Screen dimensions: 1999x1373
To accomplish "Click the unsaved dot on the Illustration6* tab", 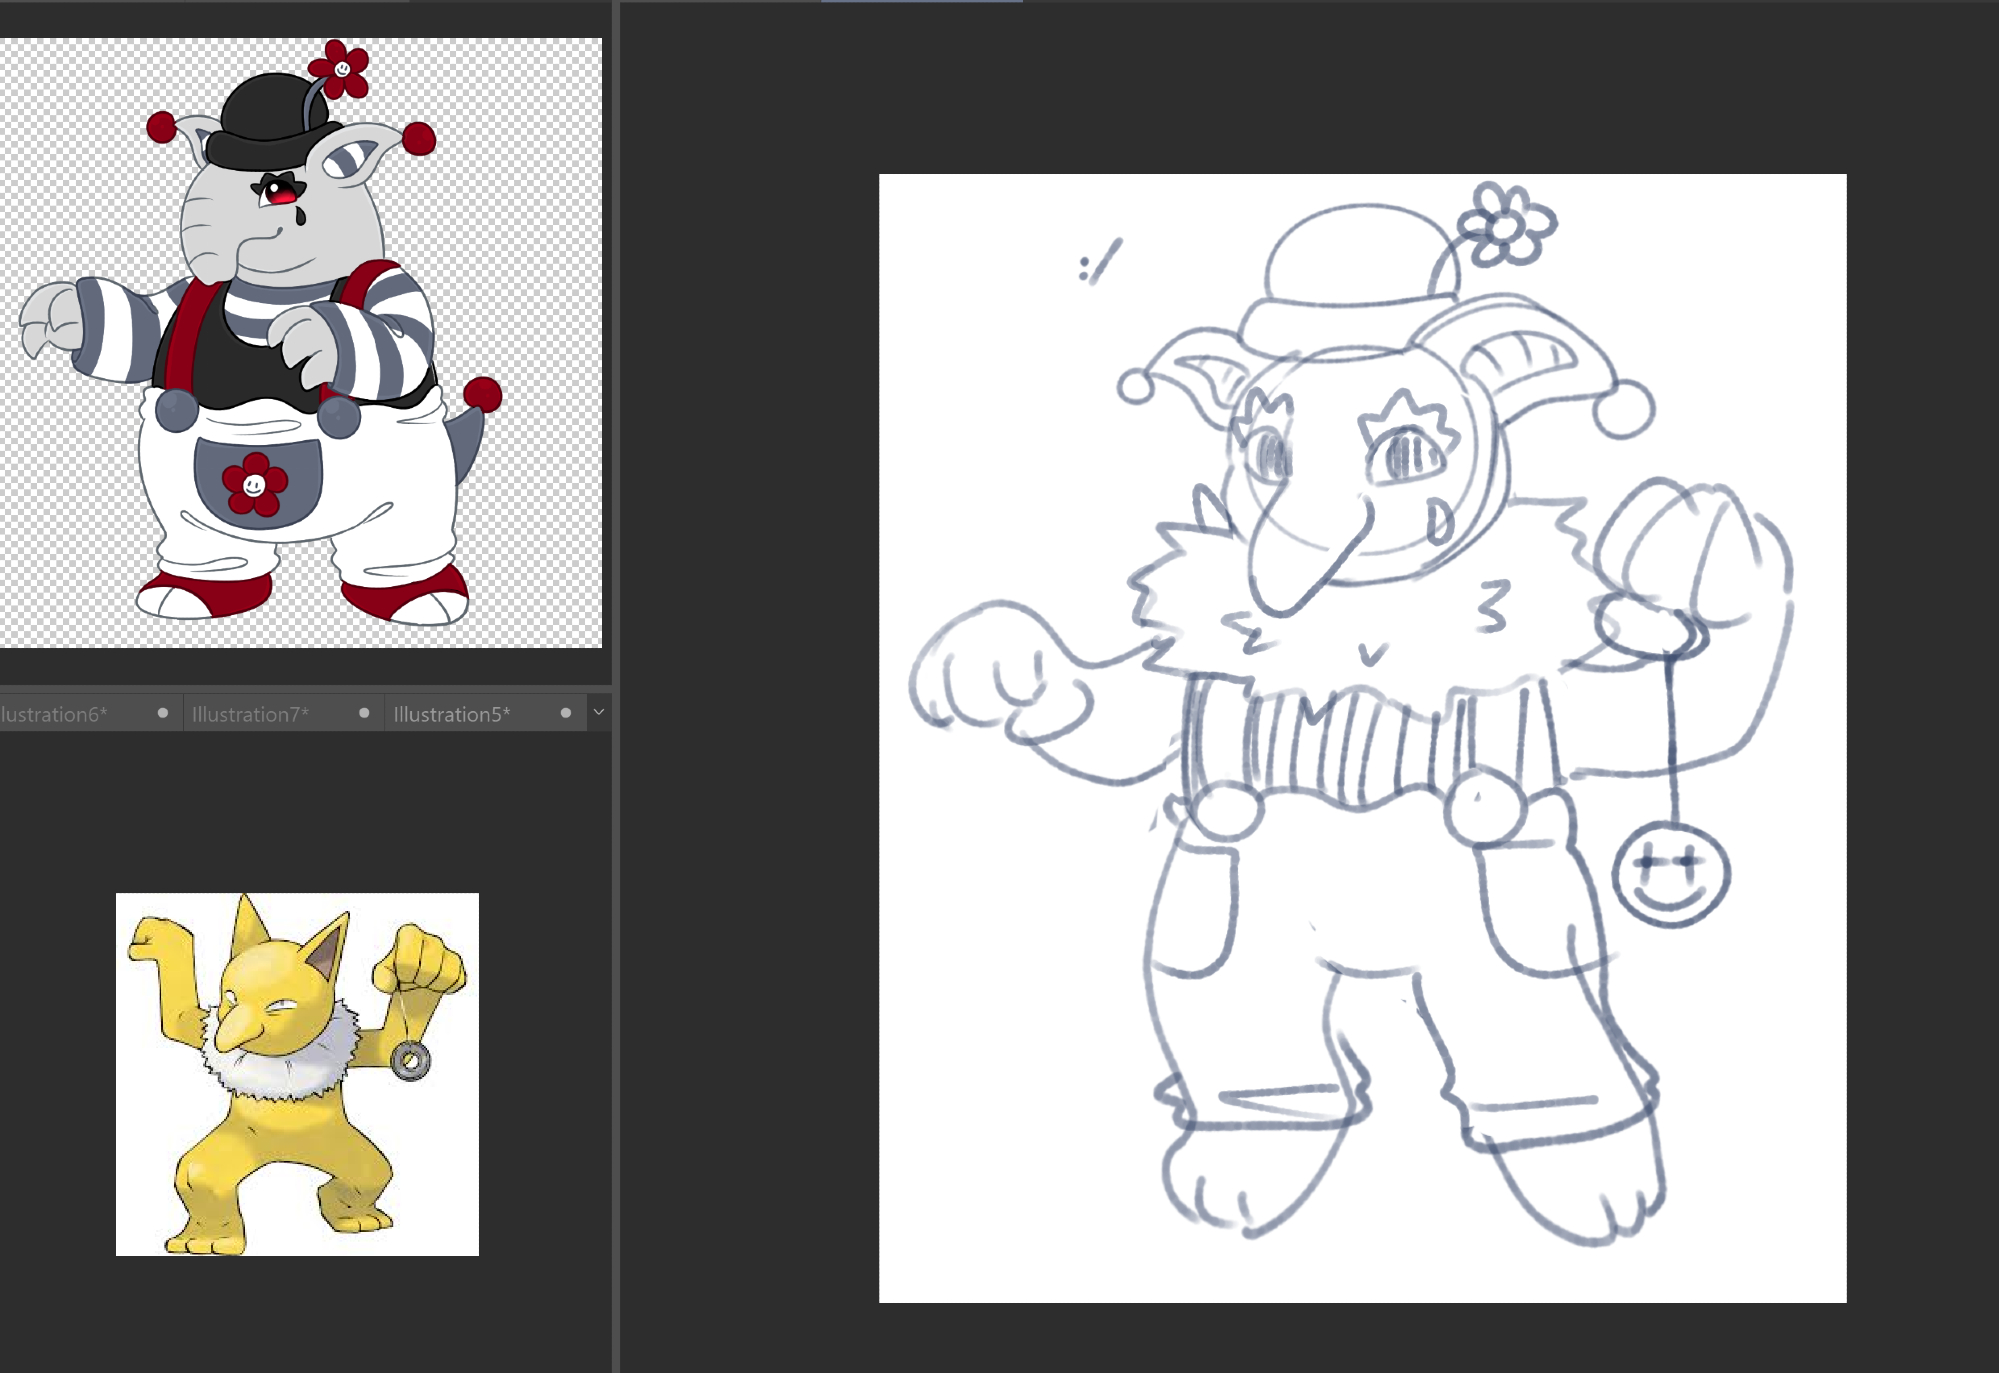I will coord(163,713).
